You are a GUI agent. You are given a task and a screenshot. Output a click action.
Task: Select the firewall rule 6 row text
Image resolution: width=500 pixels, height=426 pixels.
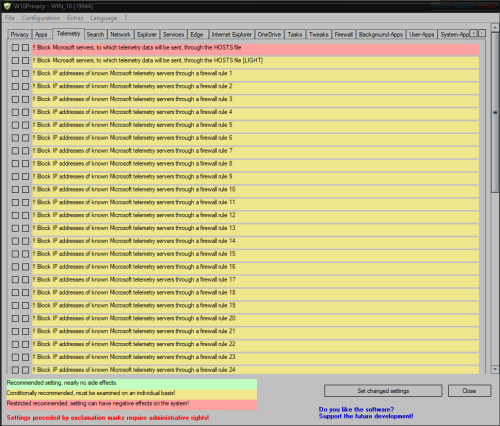pyautogui.click(x=133, y=138)
